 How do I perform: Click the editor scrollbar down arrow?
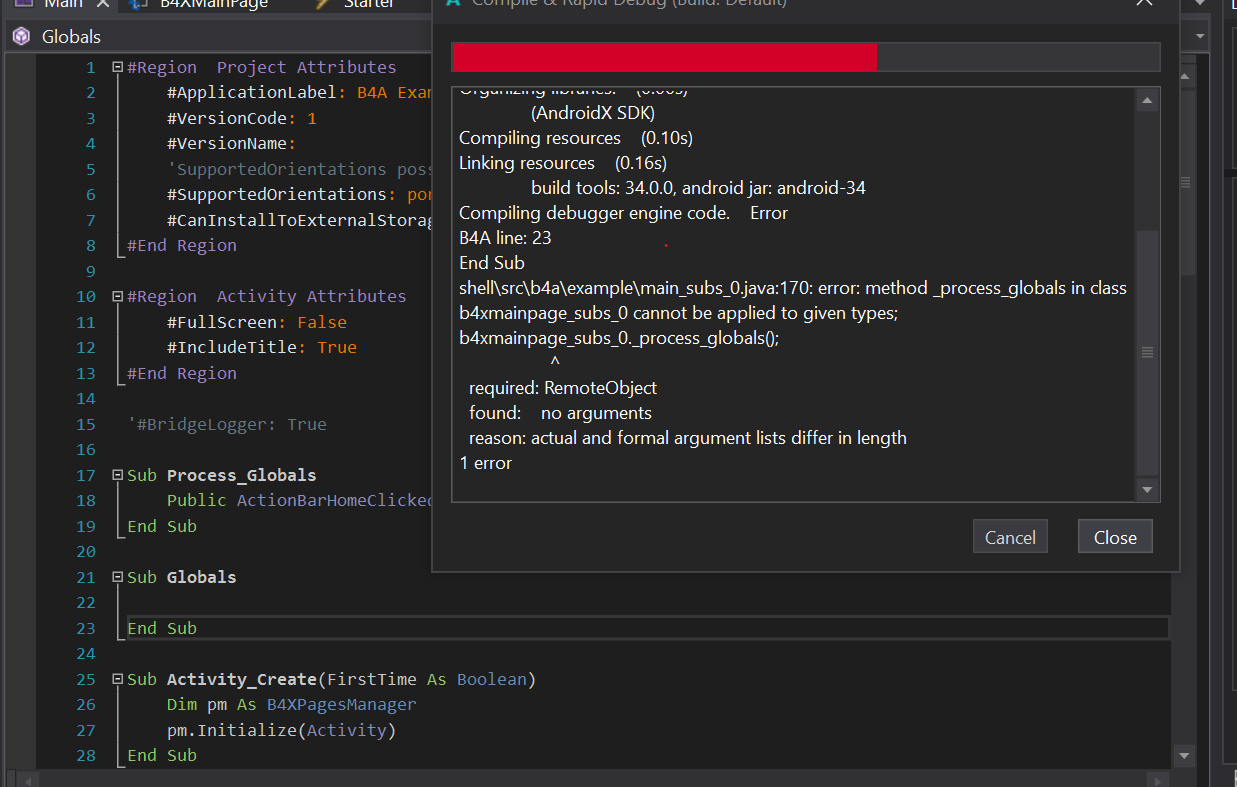(x=1184, y=756)
